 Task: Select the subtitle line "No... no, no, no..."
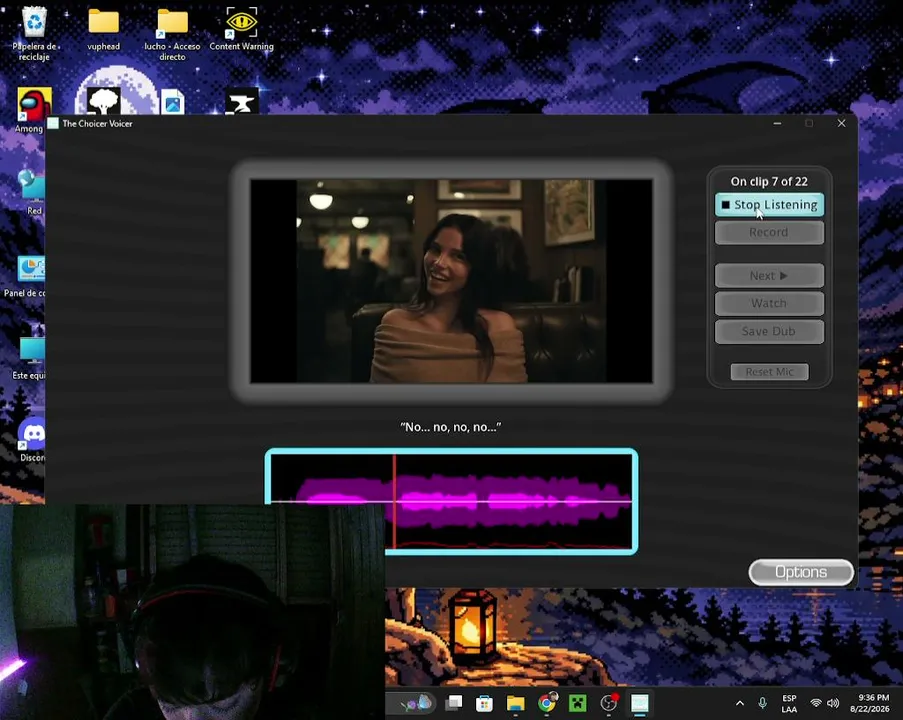[451, 427]
